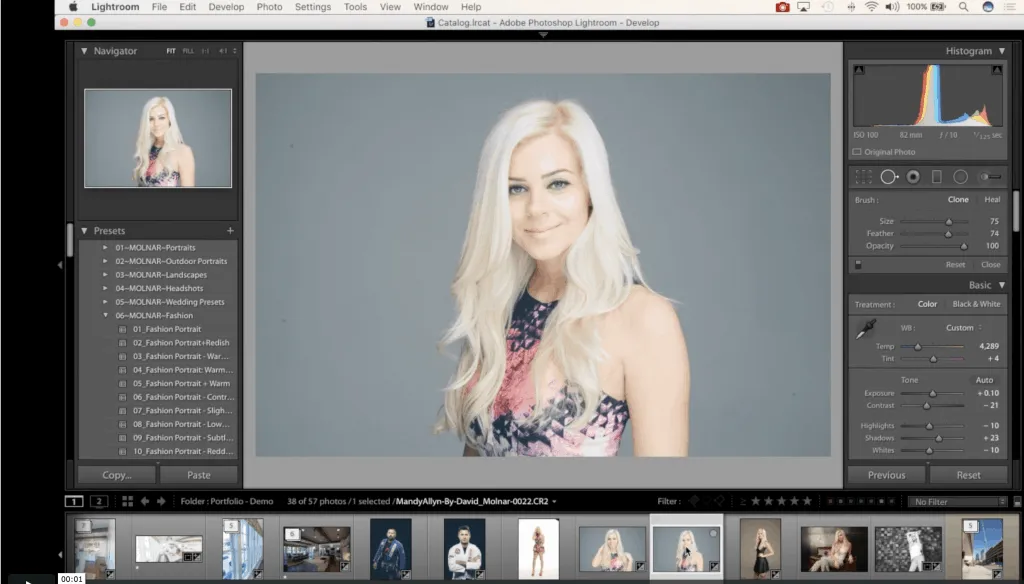Open WB Custom dropdown
The width and height of the screenshot is (1024, 584).
pos(963,327)
